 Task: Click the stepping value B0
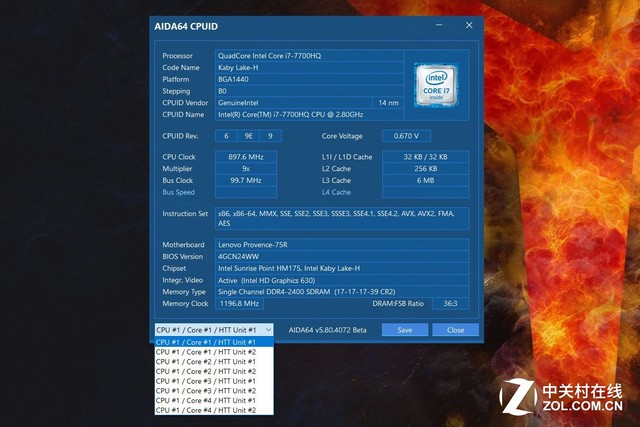click(x=309, y=91)
